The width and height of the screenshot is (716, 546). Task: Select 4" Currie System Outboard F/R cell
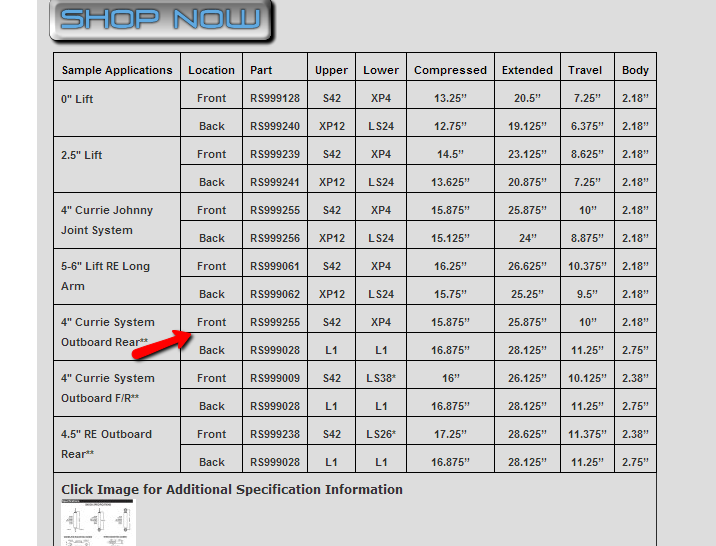(117, 389)
